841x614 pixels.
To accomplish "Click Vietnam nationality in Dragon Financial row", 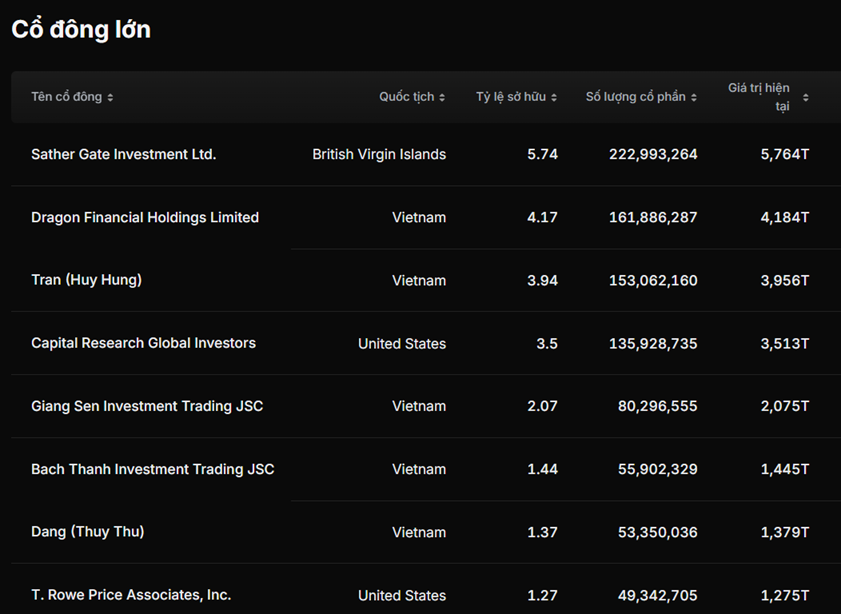I will click(419, 217).
